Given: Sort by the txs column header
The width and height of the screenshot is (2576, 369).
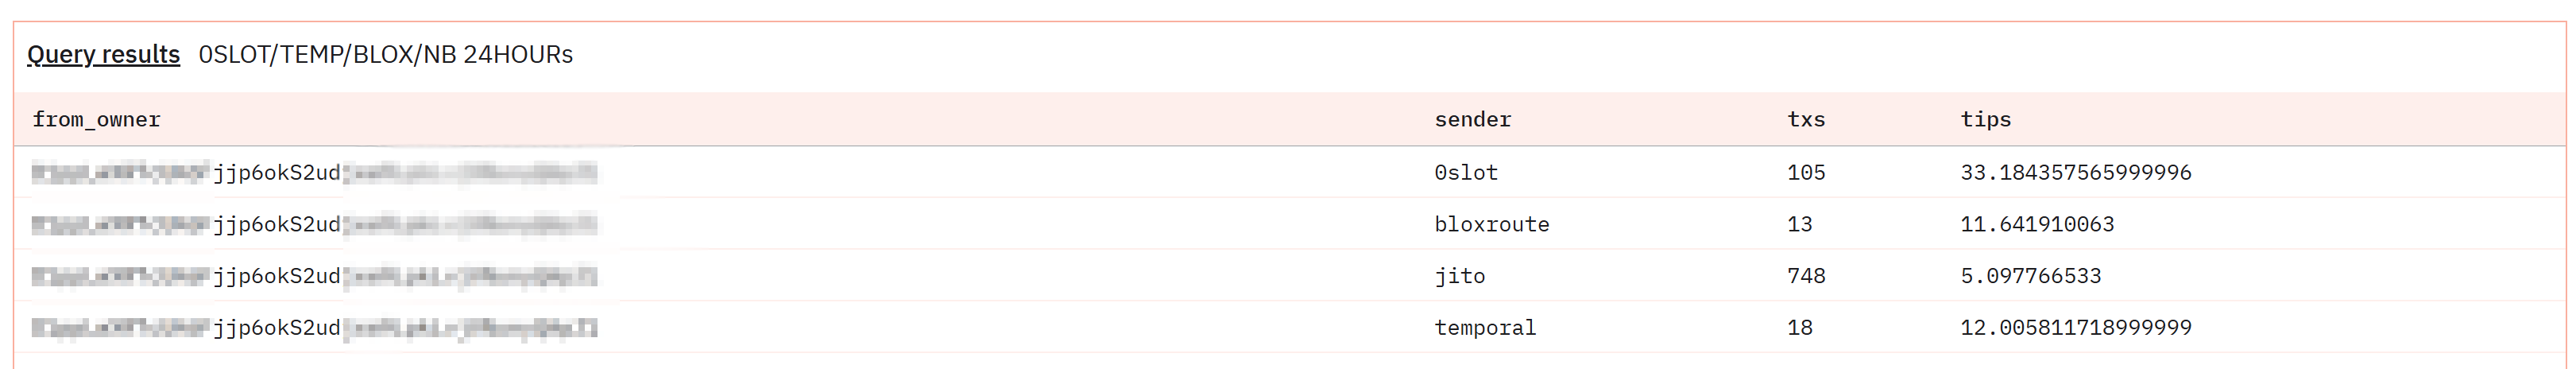Looking at the screenshot, I should 1805,120.
